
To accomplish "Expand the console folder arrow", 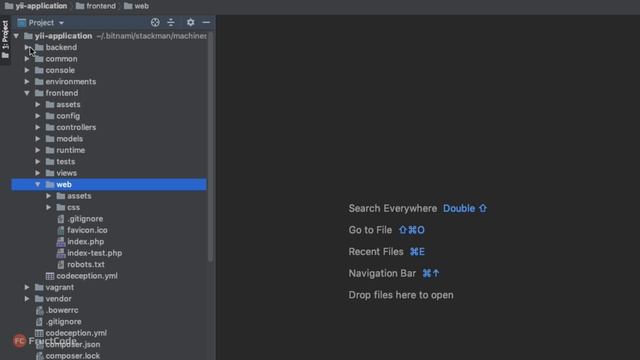I will (27, 70).
